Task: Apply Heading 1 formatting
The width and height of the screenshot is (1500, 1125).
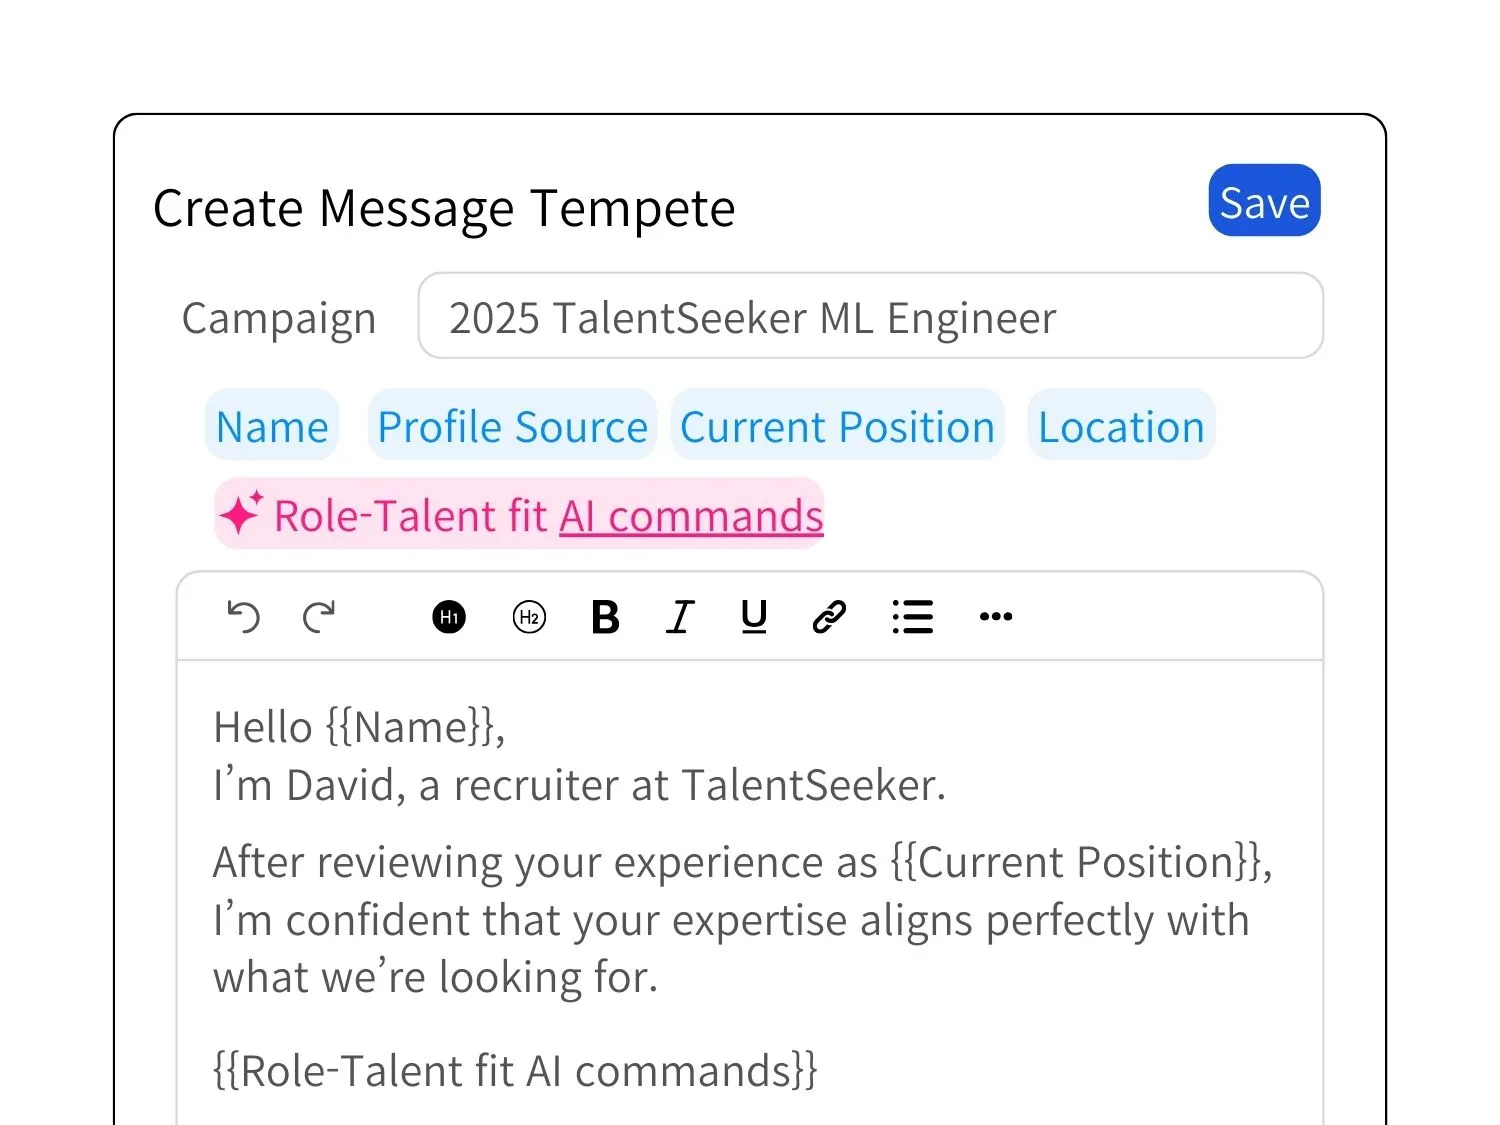Action: tap(449, 617)
